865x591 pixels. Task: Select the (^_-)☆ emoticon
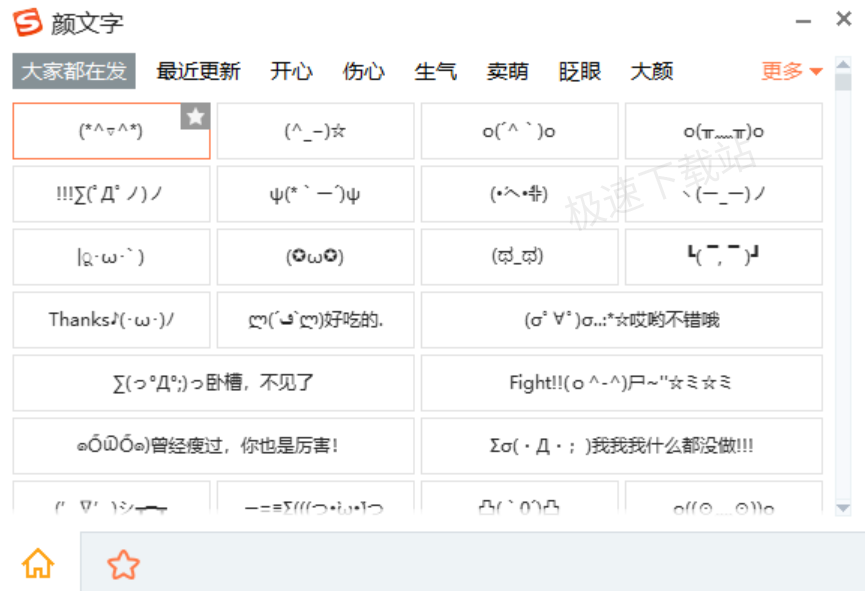click(x=315, y=131)
